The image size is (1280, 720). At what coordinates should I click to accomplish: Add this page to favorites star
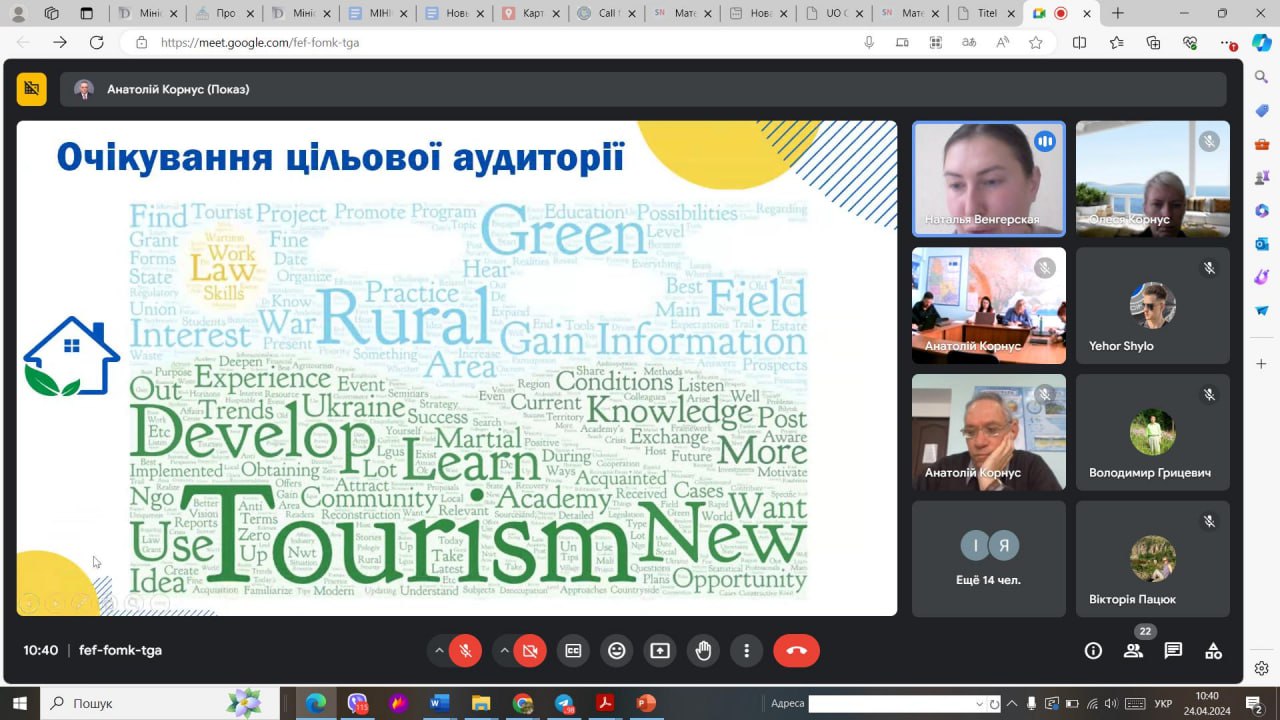point(1036,43)
